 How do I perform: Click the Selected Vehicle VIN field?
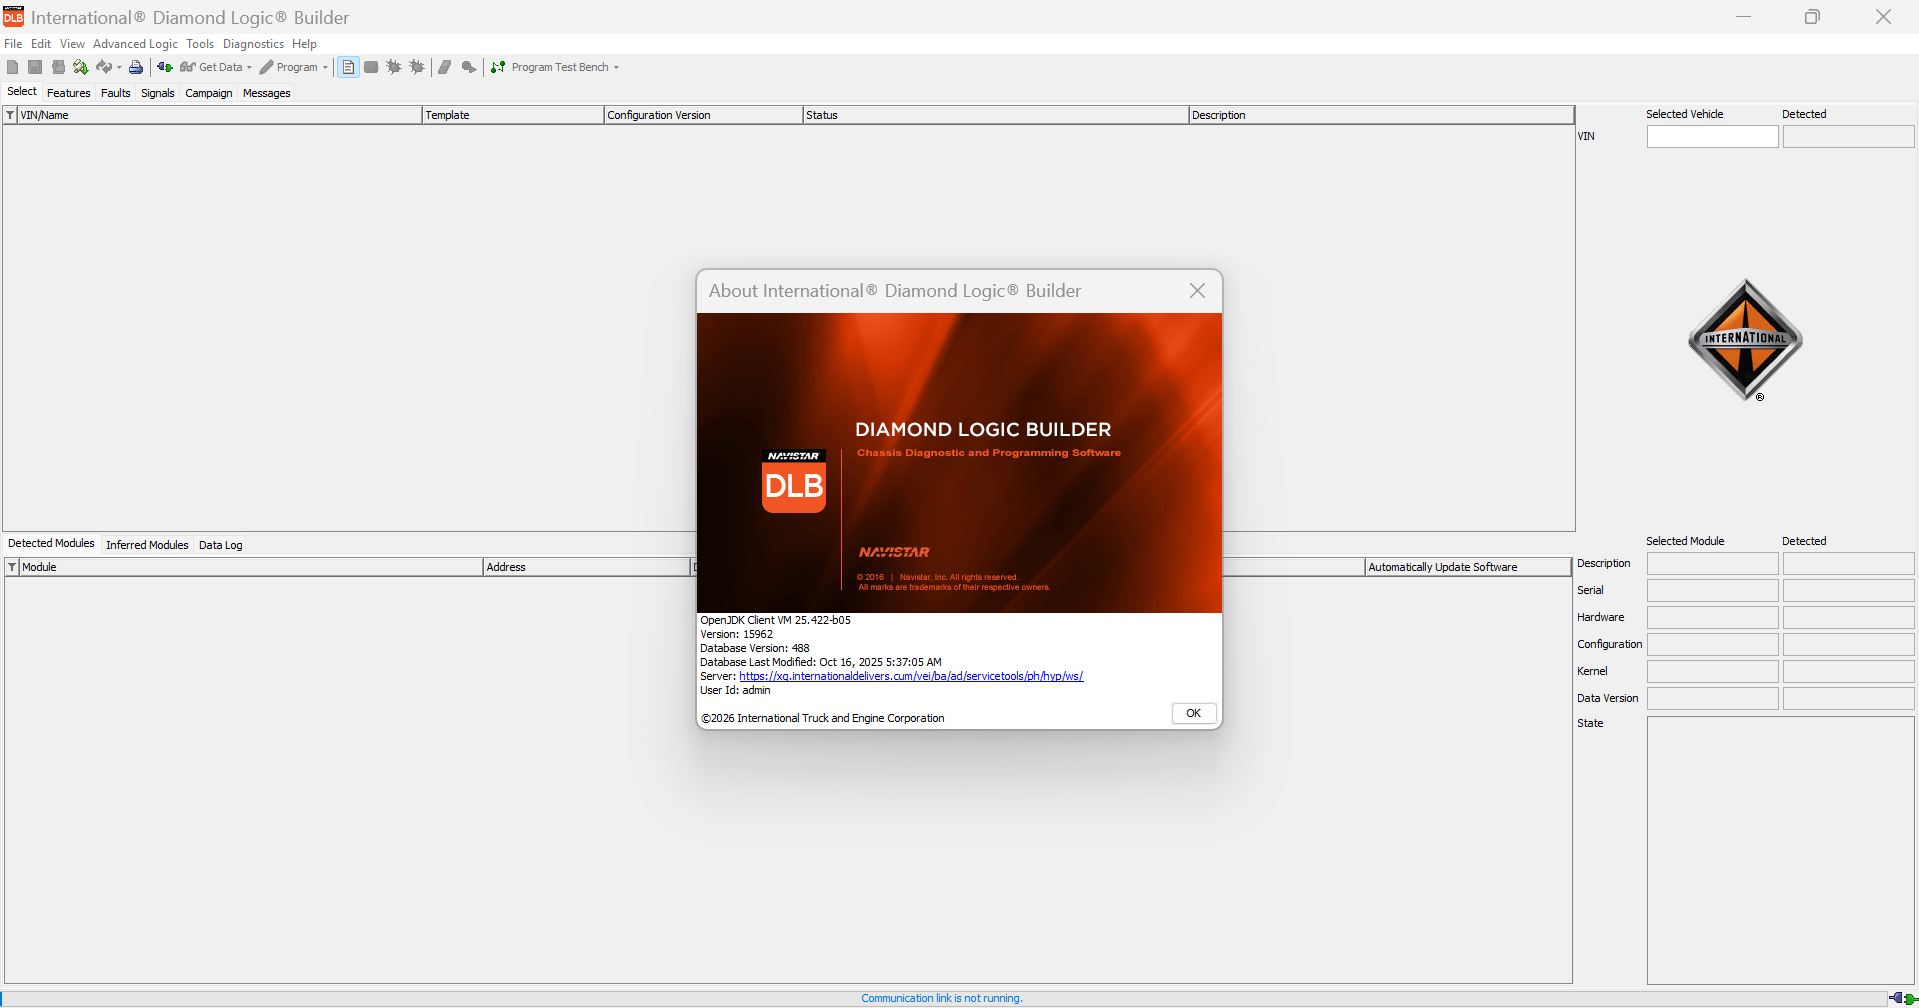pos(1712,137)
